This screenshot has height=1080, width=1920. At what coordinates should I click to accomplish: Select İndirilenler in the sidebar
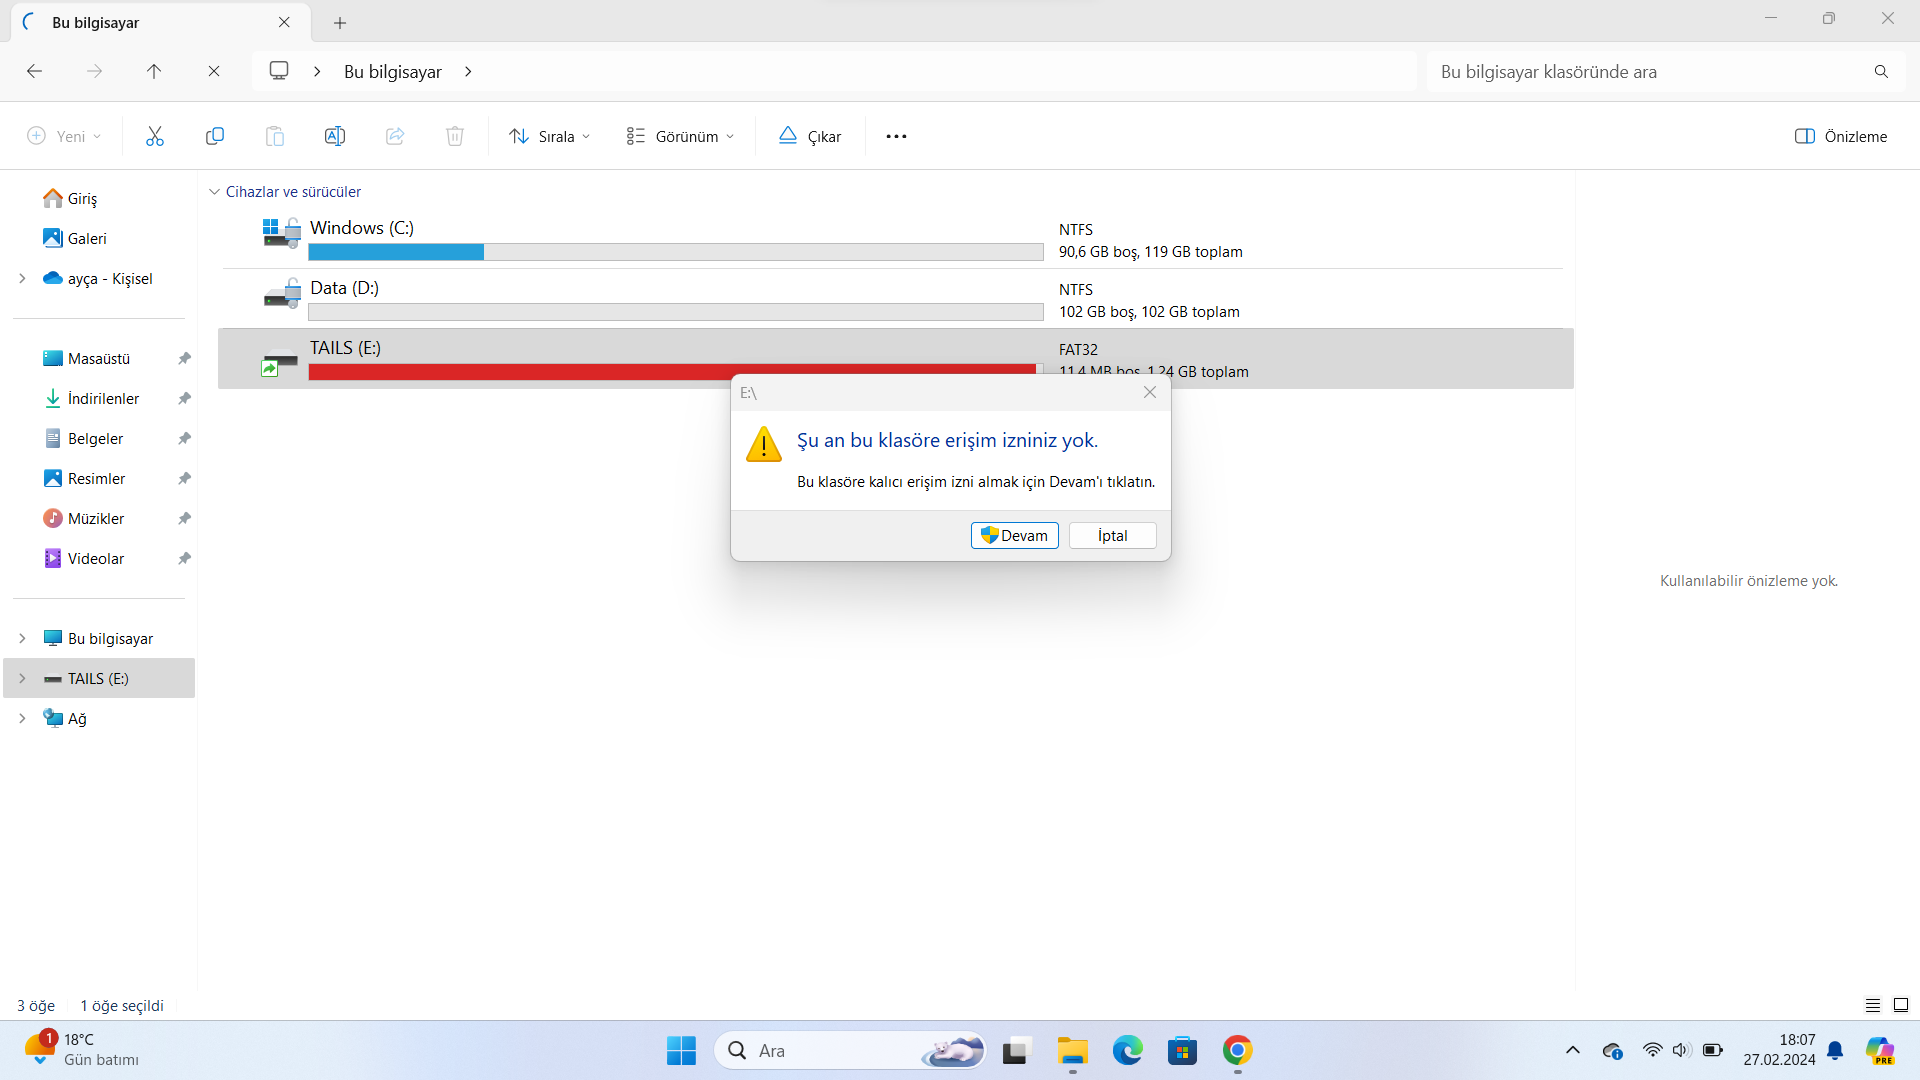[103, 398]
